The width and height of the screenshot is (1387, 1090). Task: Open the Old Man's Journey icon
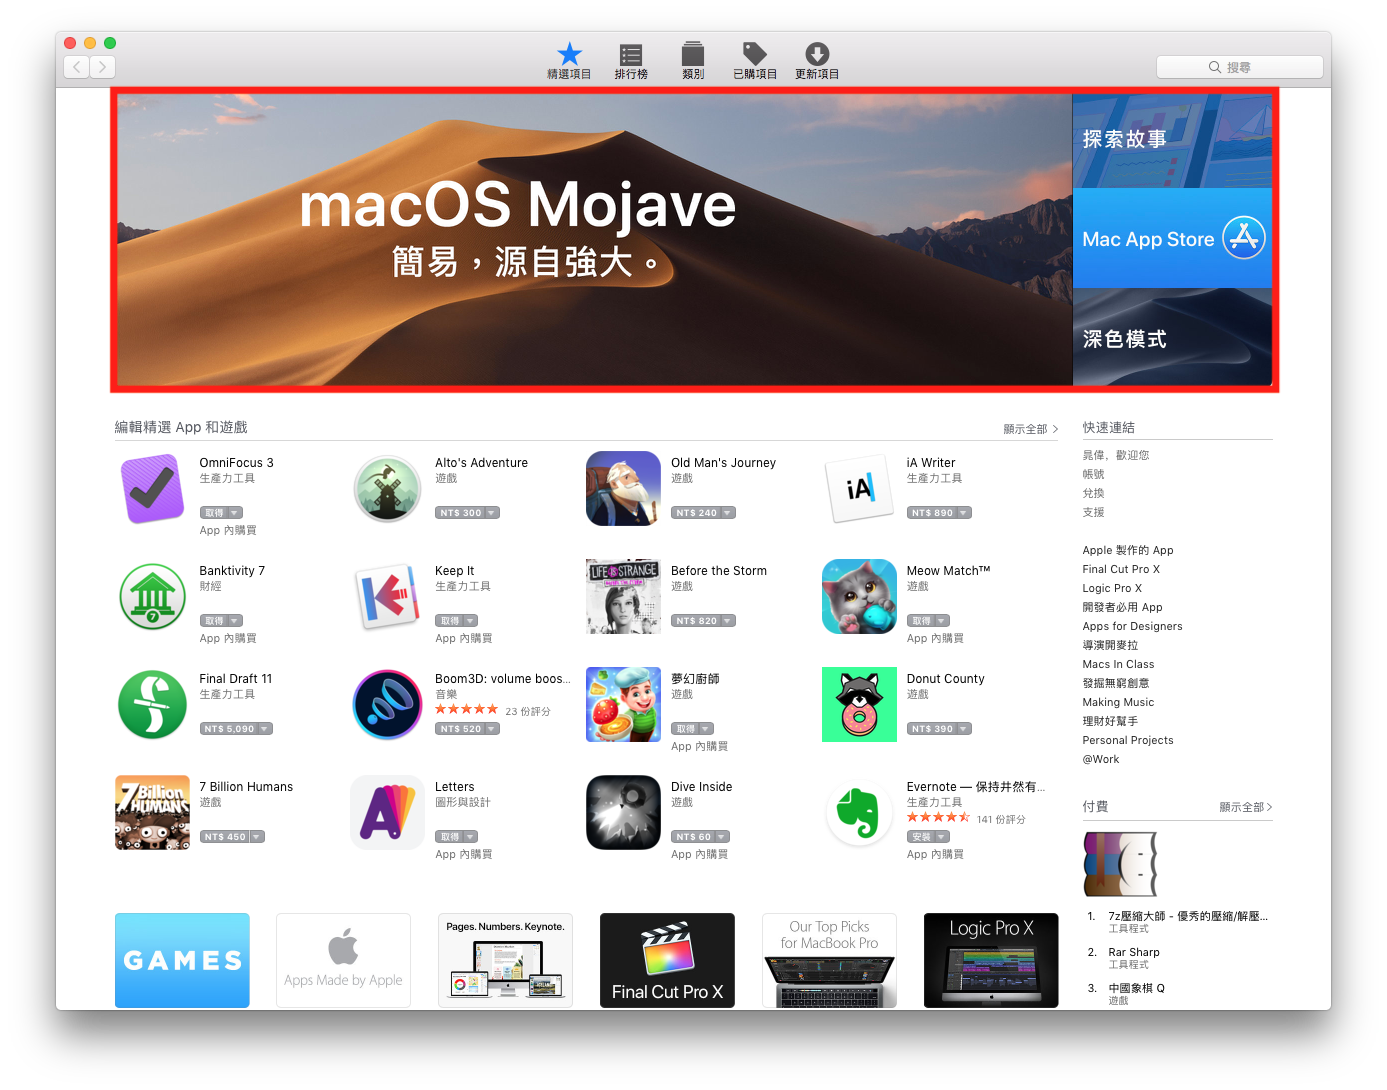coord(623,489)
